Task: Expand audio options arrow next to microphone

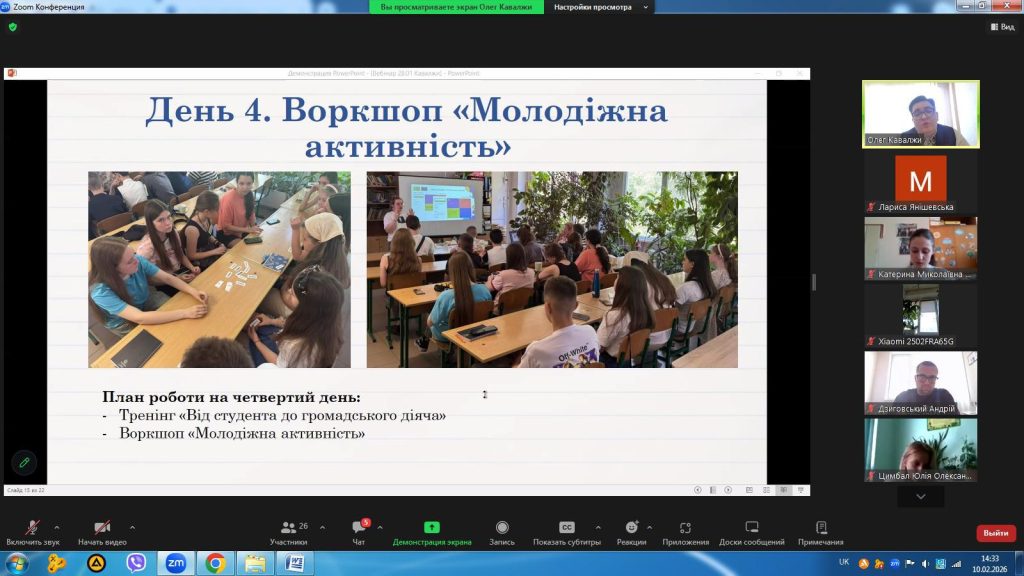Action: [x=56, y=527]
